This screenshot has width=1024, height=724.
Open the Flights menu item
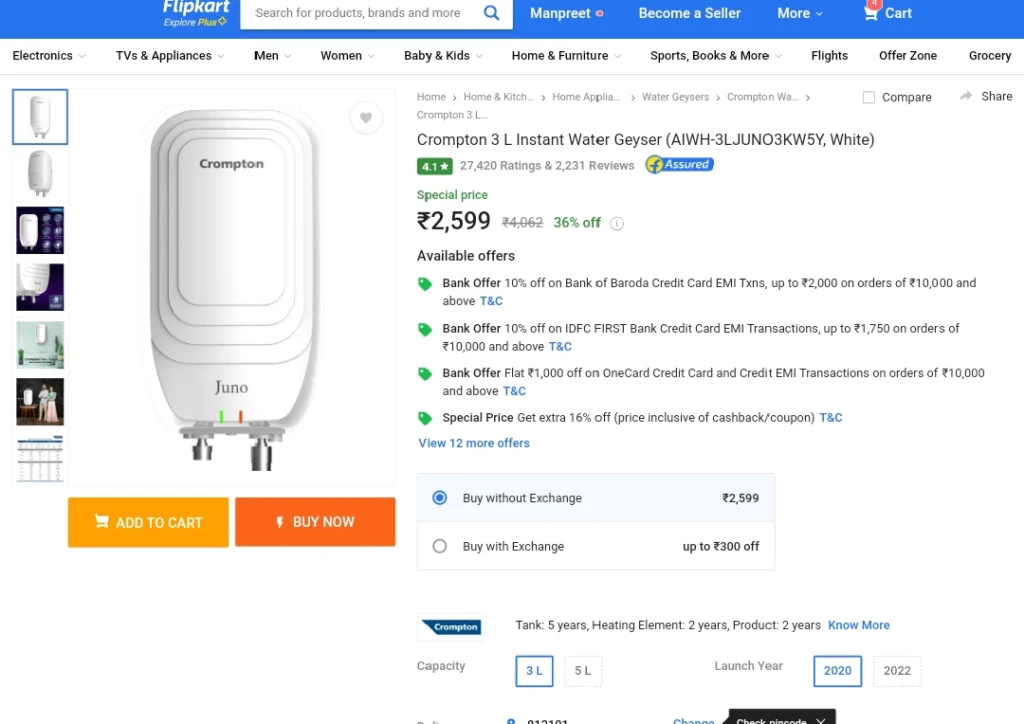[829, 55]
